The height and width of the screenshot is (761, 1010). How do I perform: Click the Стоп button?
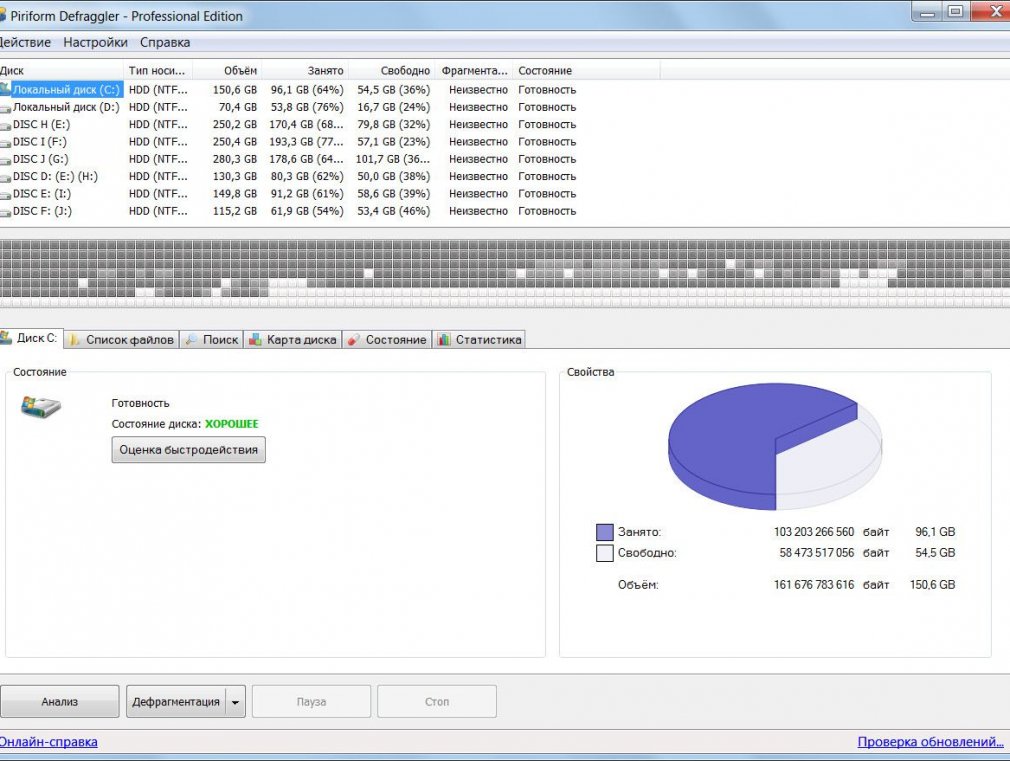point(437,702)
